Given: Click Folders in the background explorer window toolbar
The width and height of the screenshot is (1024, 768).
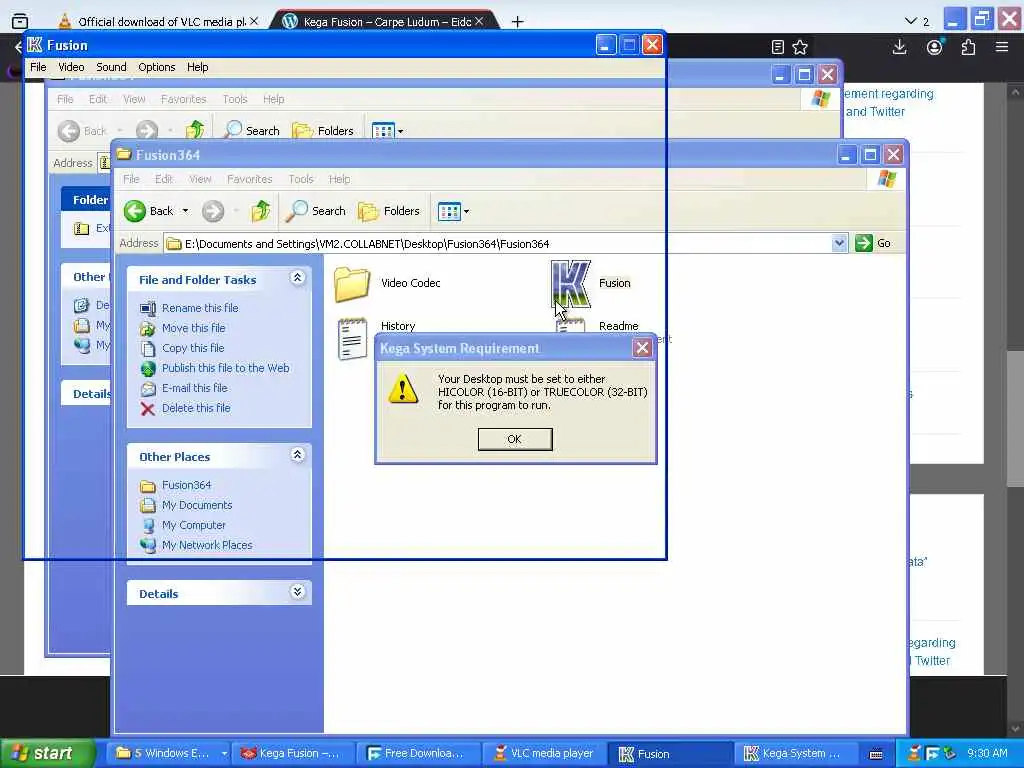Looking at the screenshot, I should click(323, 131).
